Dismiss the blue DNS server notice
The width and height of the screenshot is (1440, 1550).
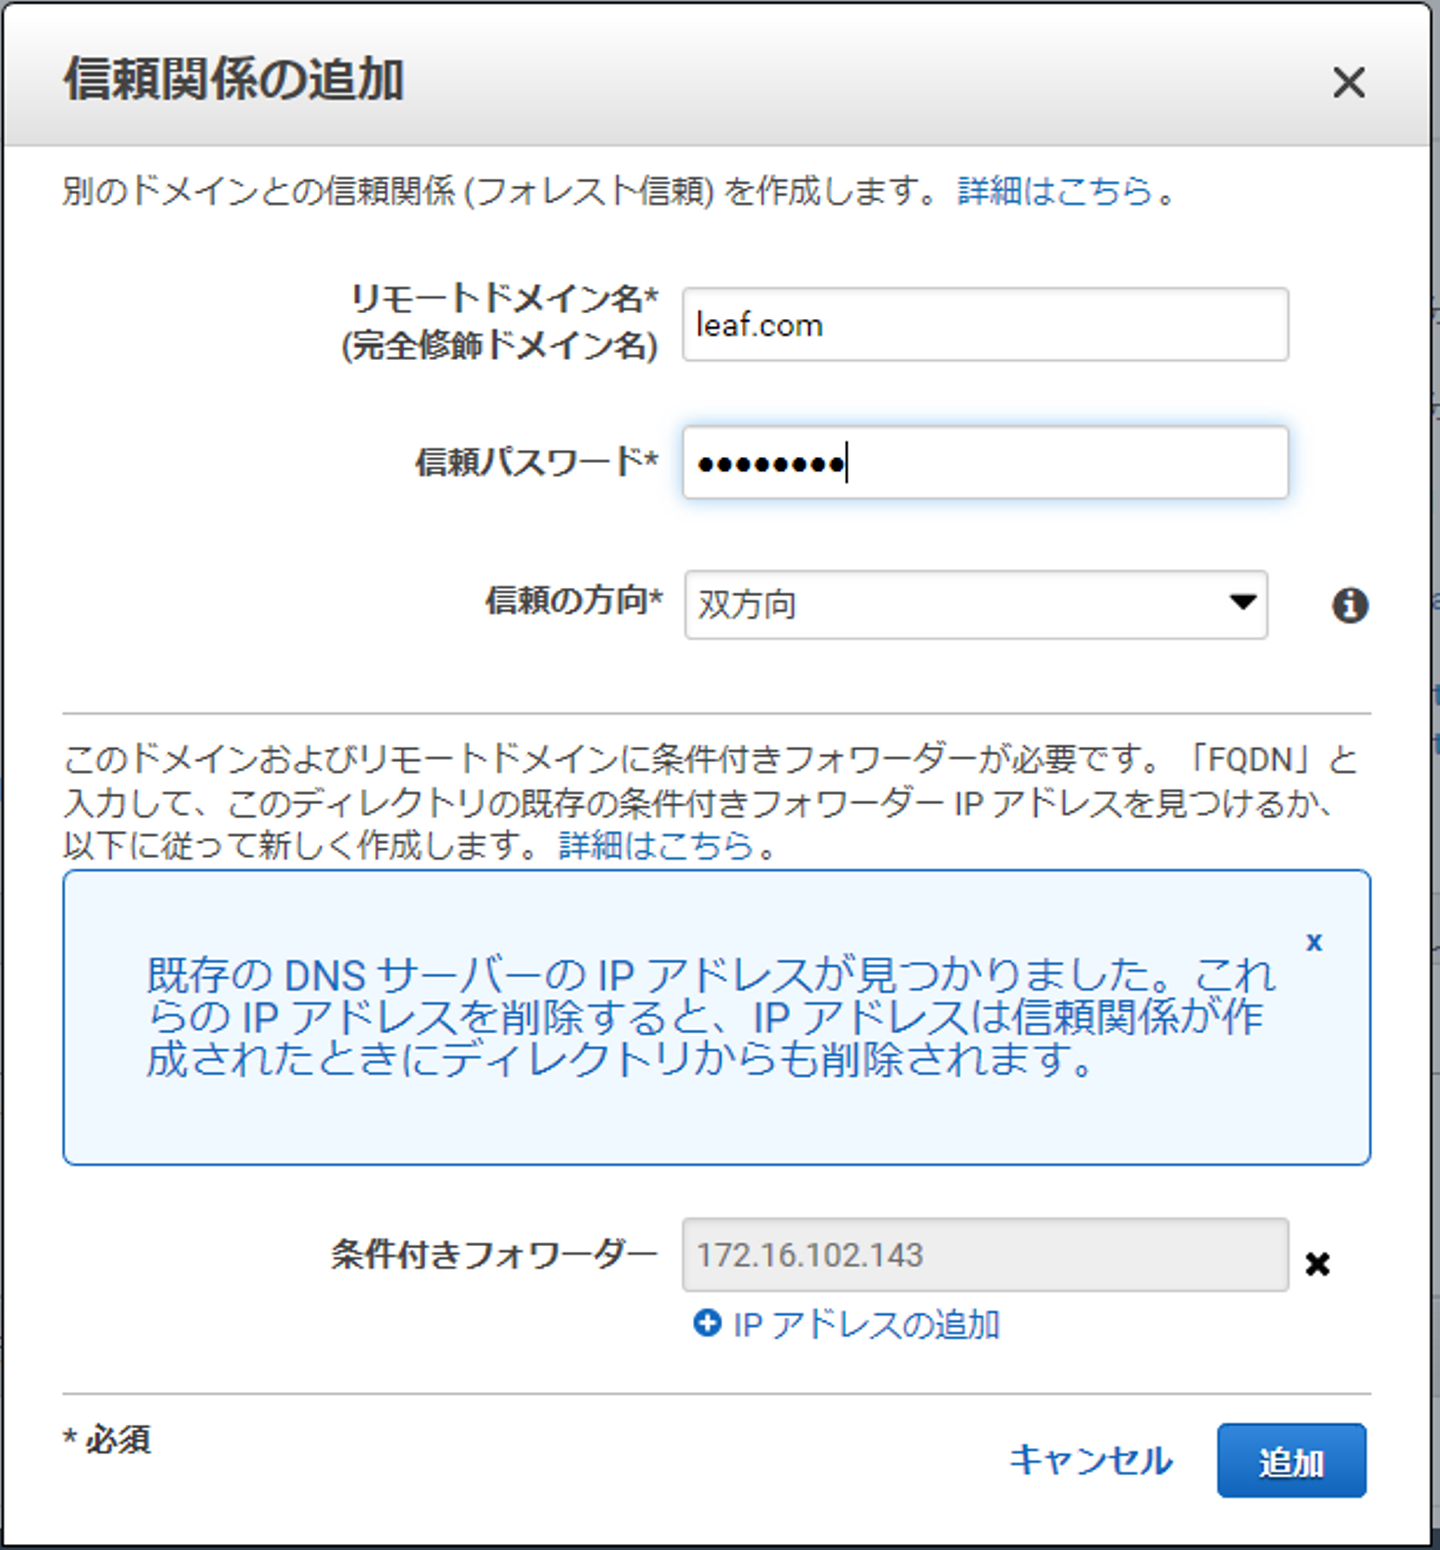click(1314, 942)
